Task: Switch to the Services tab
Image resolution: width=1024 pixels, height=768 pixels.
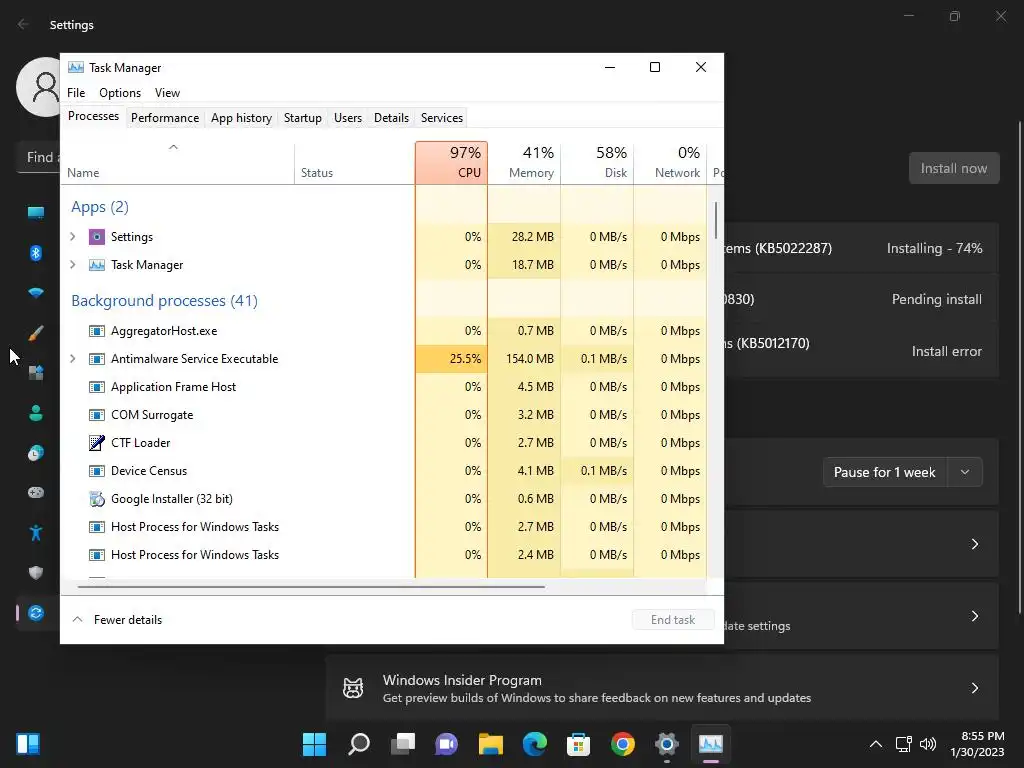Action: coord(441,118)
